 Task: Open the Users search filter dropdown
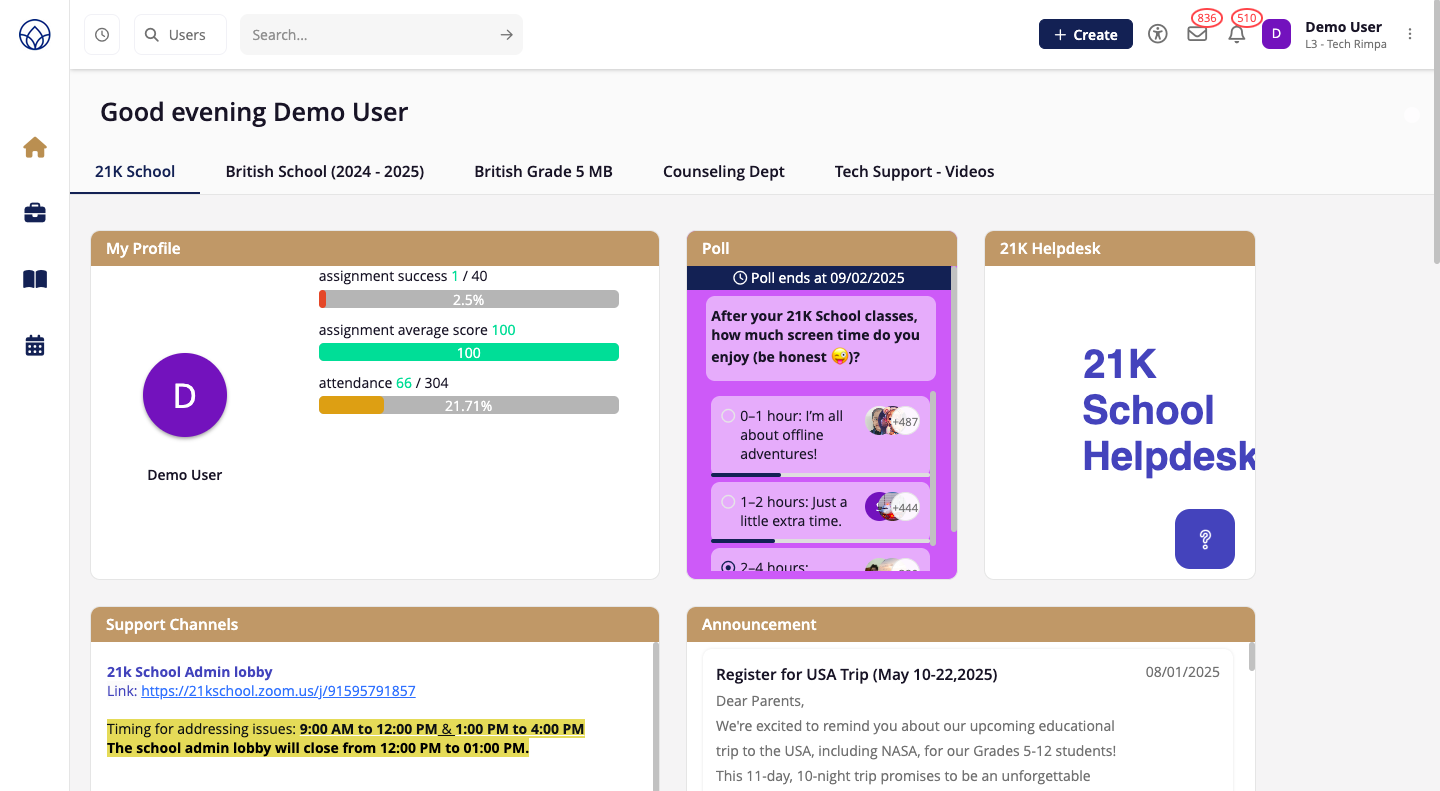pos(180,35)
